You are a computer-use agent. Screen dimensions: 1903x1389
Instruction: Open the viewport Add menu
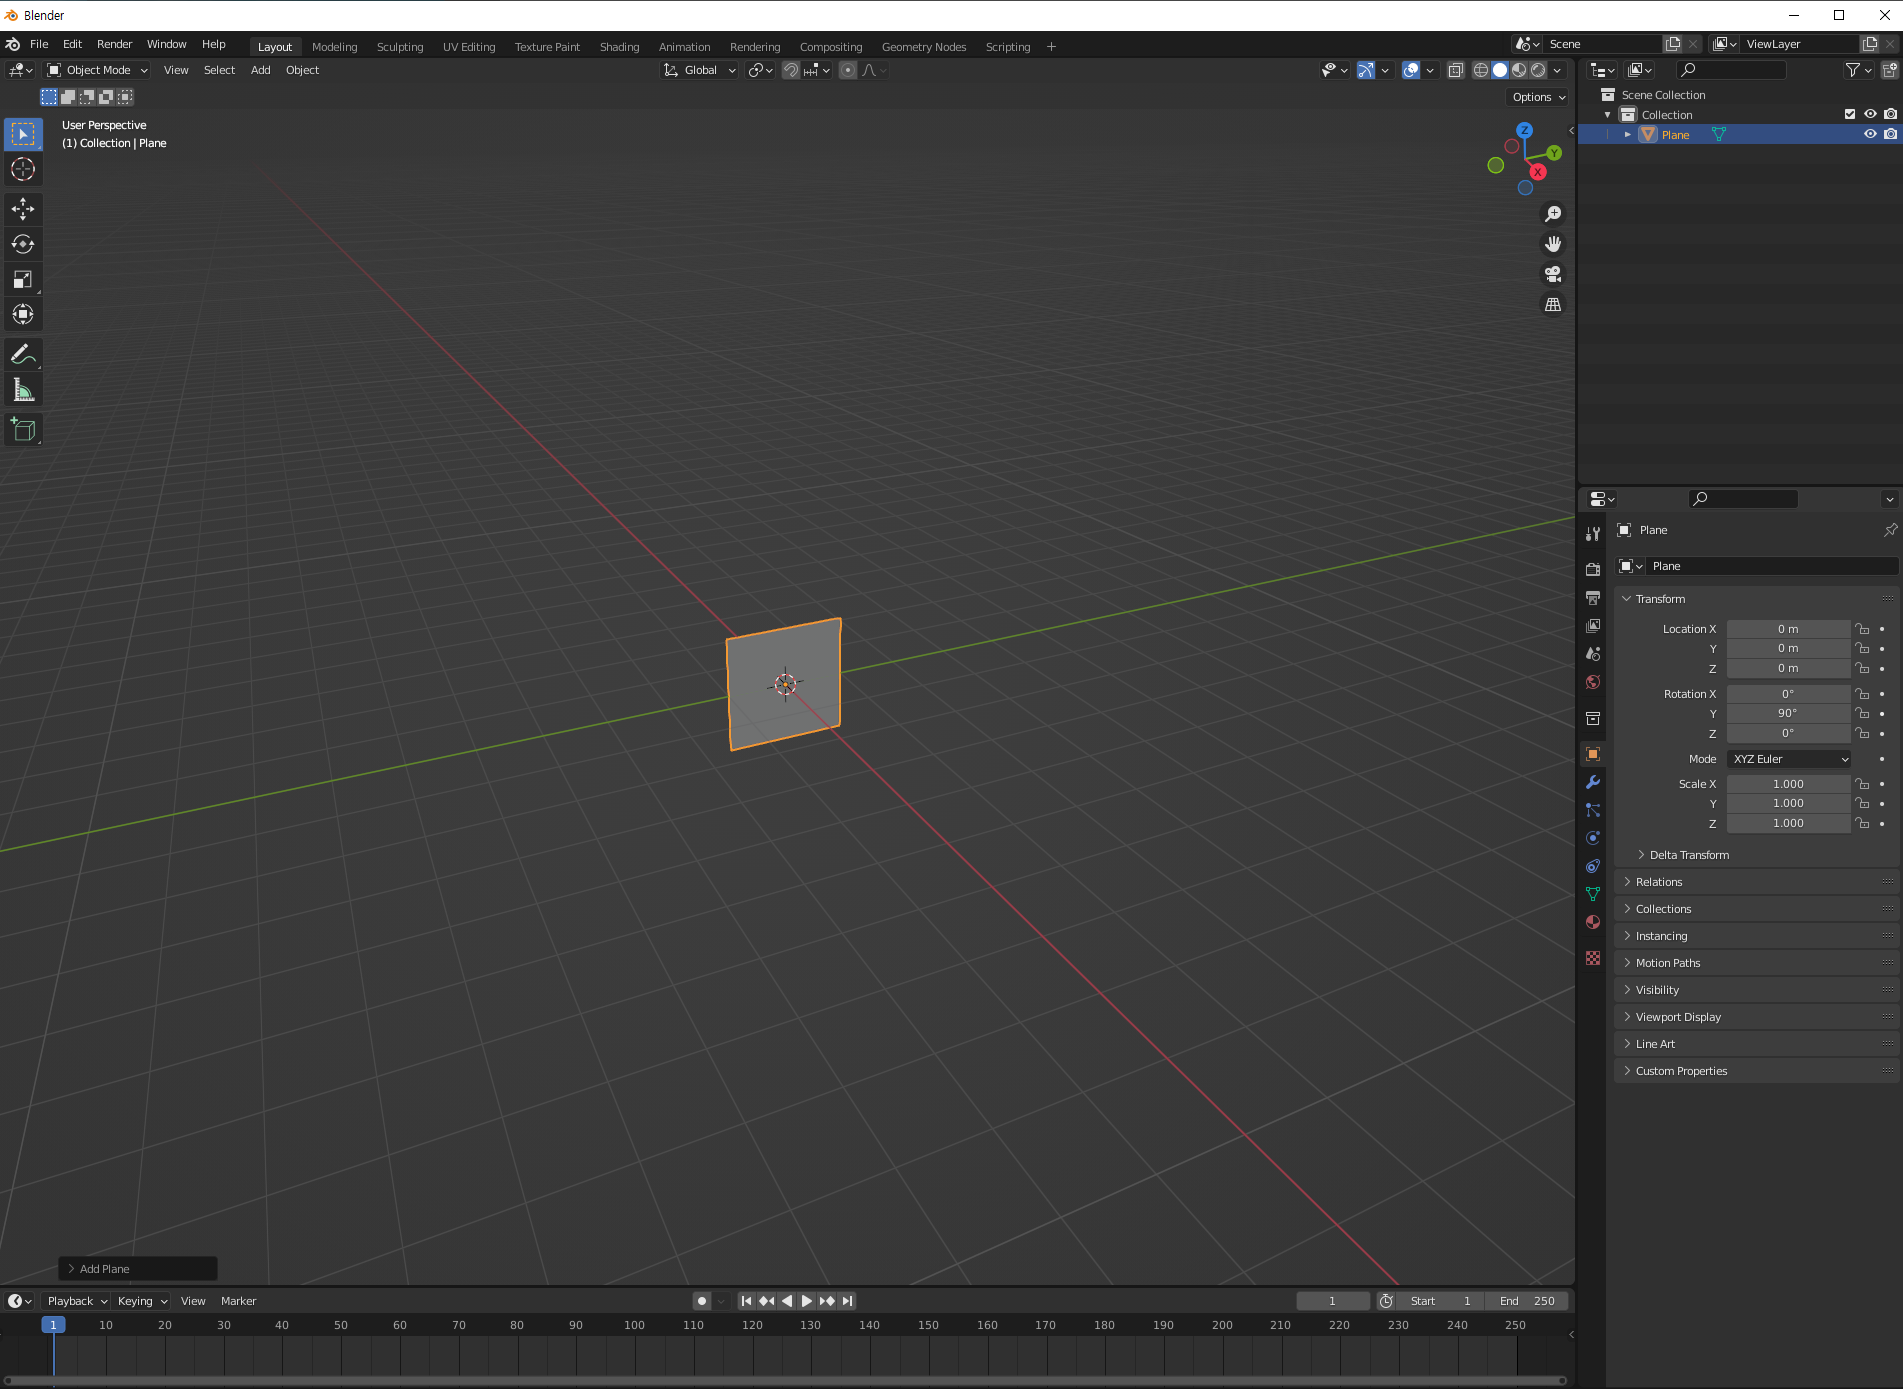pos(260,70)
